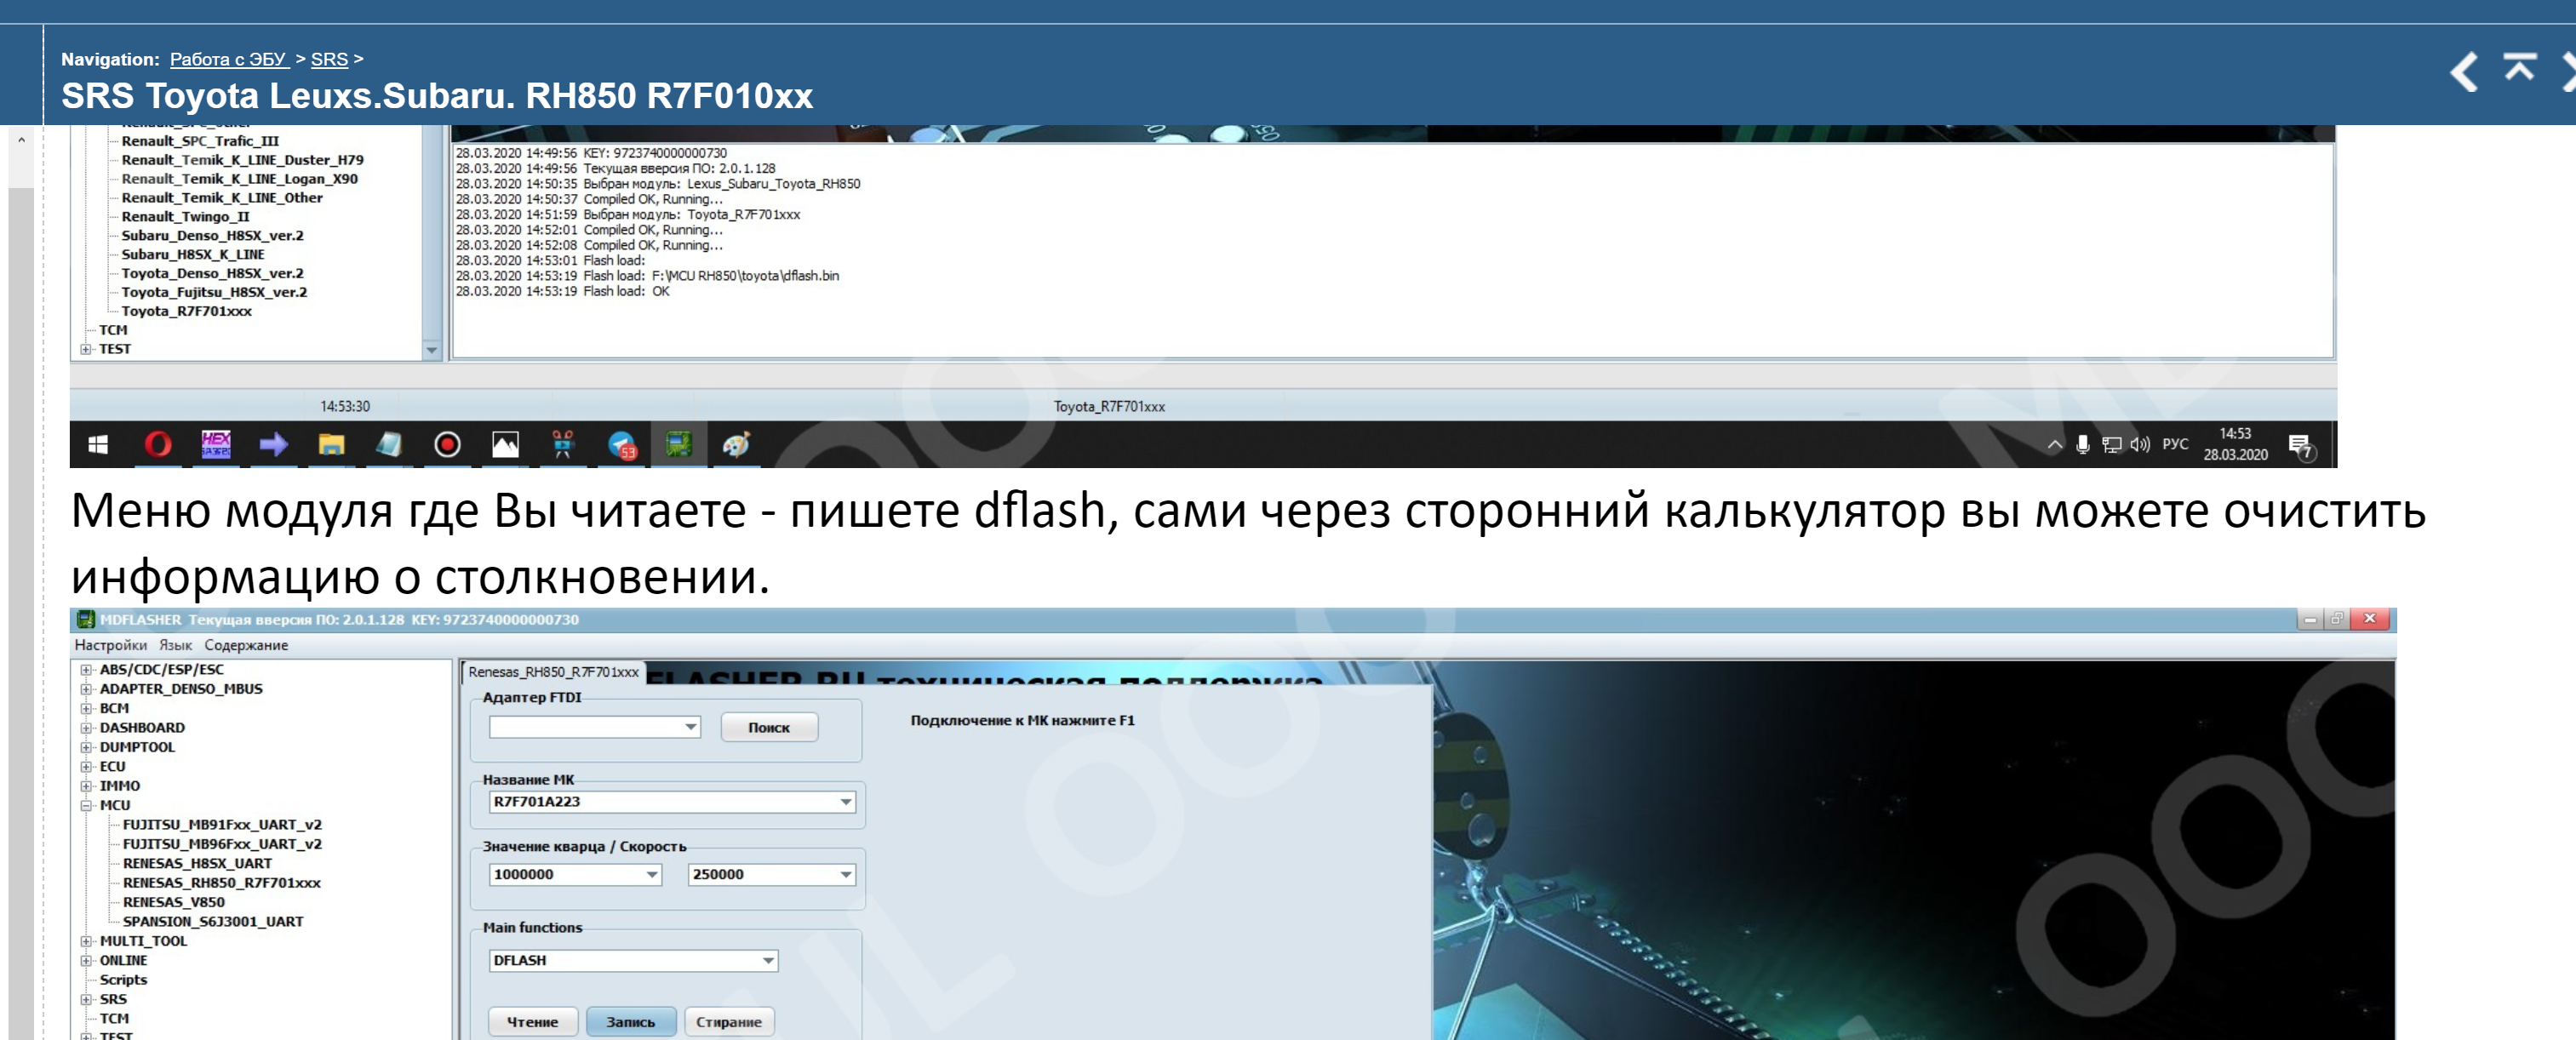Click the scissors snipping taskbar icon
2576x1040 pixels.
(x=563, y=445)
